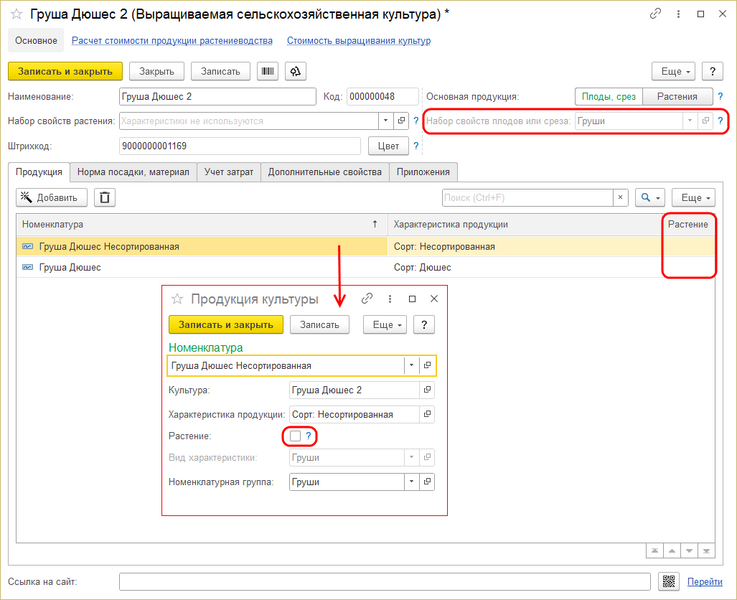
Task: Open the Норма посадки, материал tab
Action: click(x=134, y=172)
